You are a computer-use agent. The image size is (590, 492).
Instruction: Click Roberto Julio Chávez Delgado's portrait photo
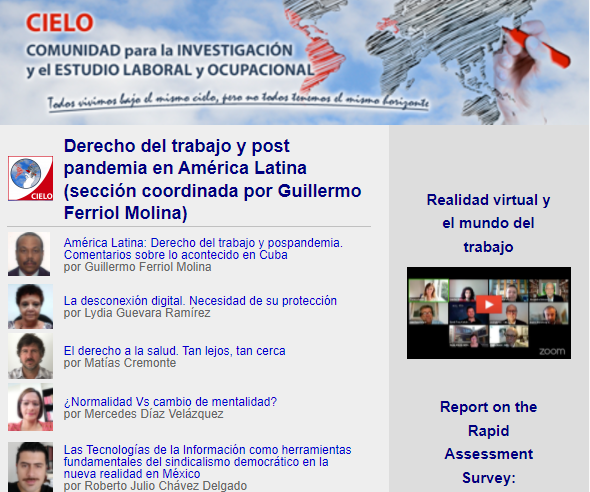[x=30, y=467]
